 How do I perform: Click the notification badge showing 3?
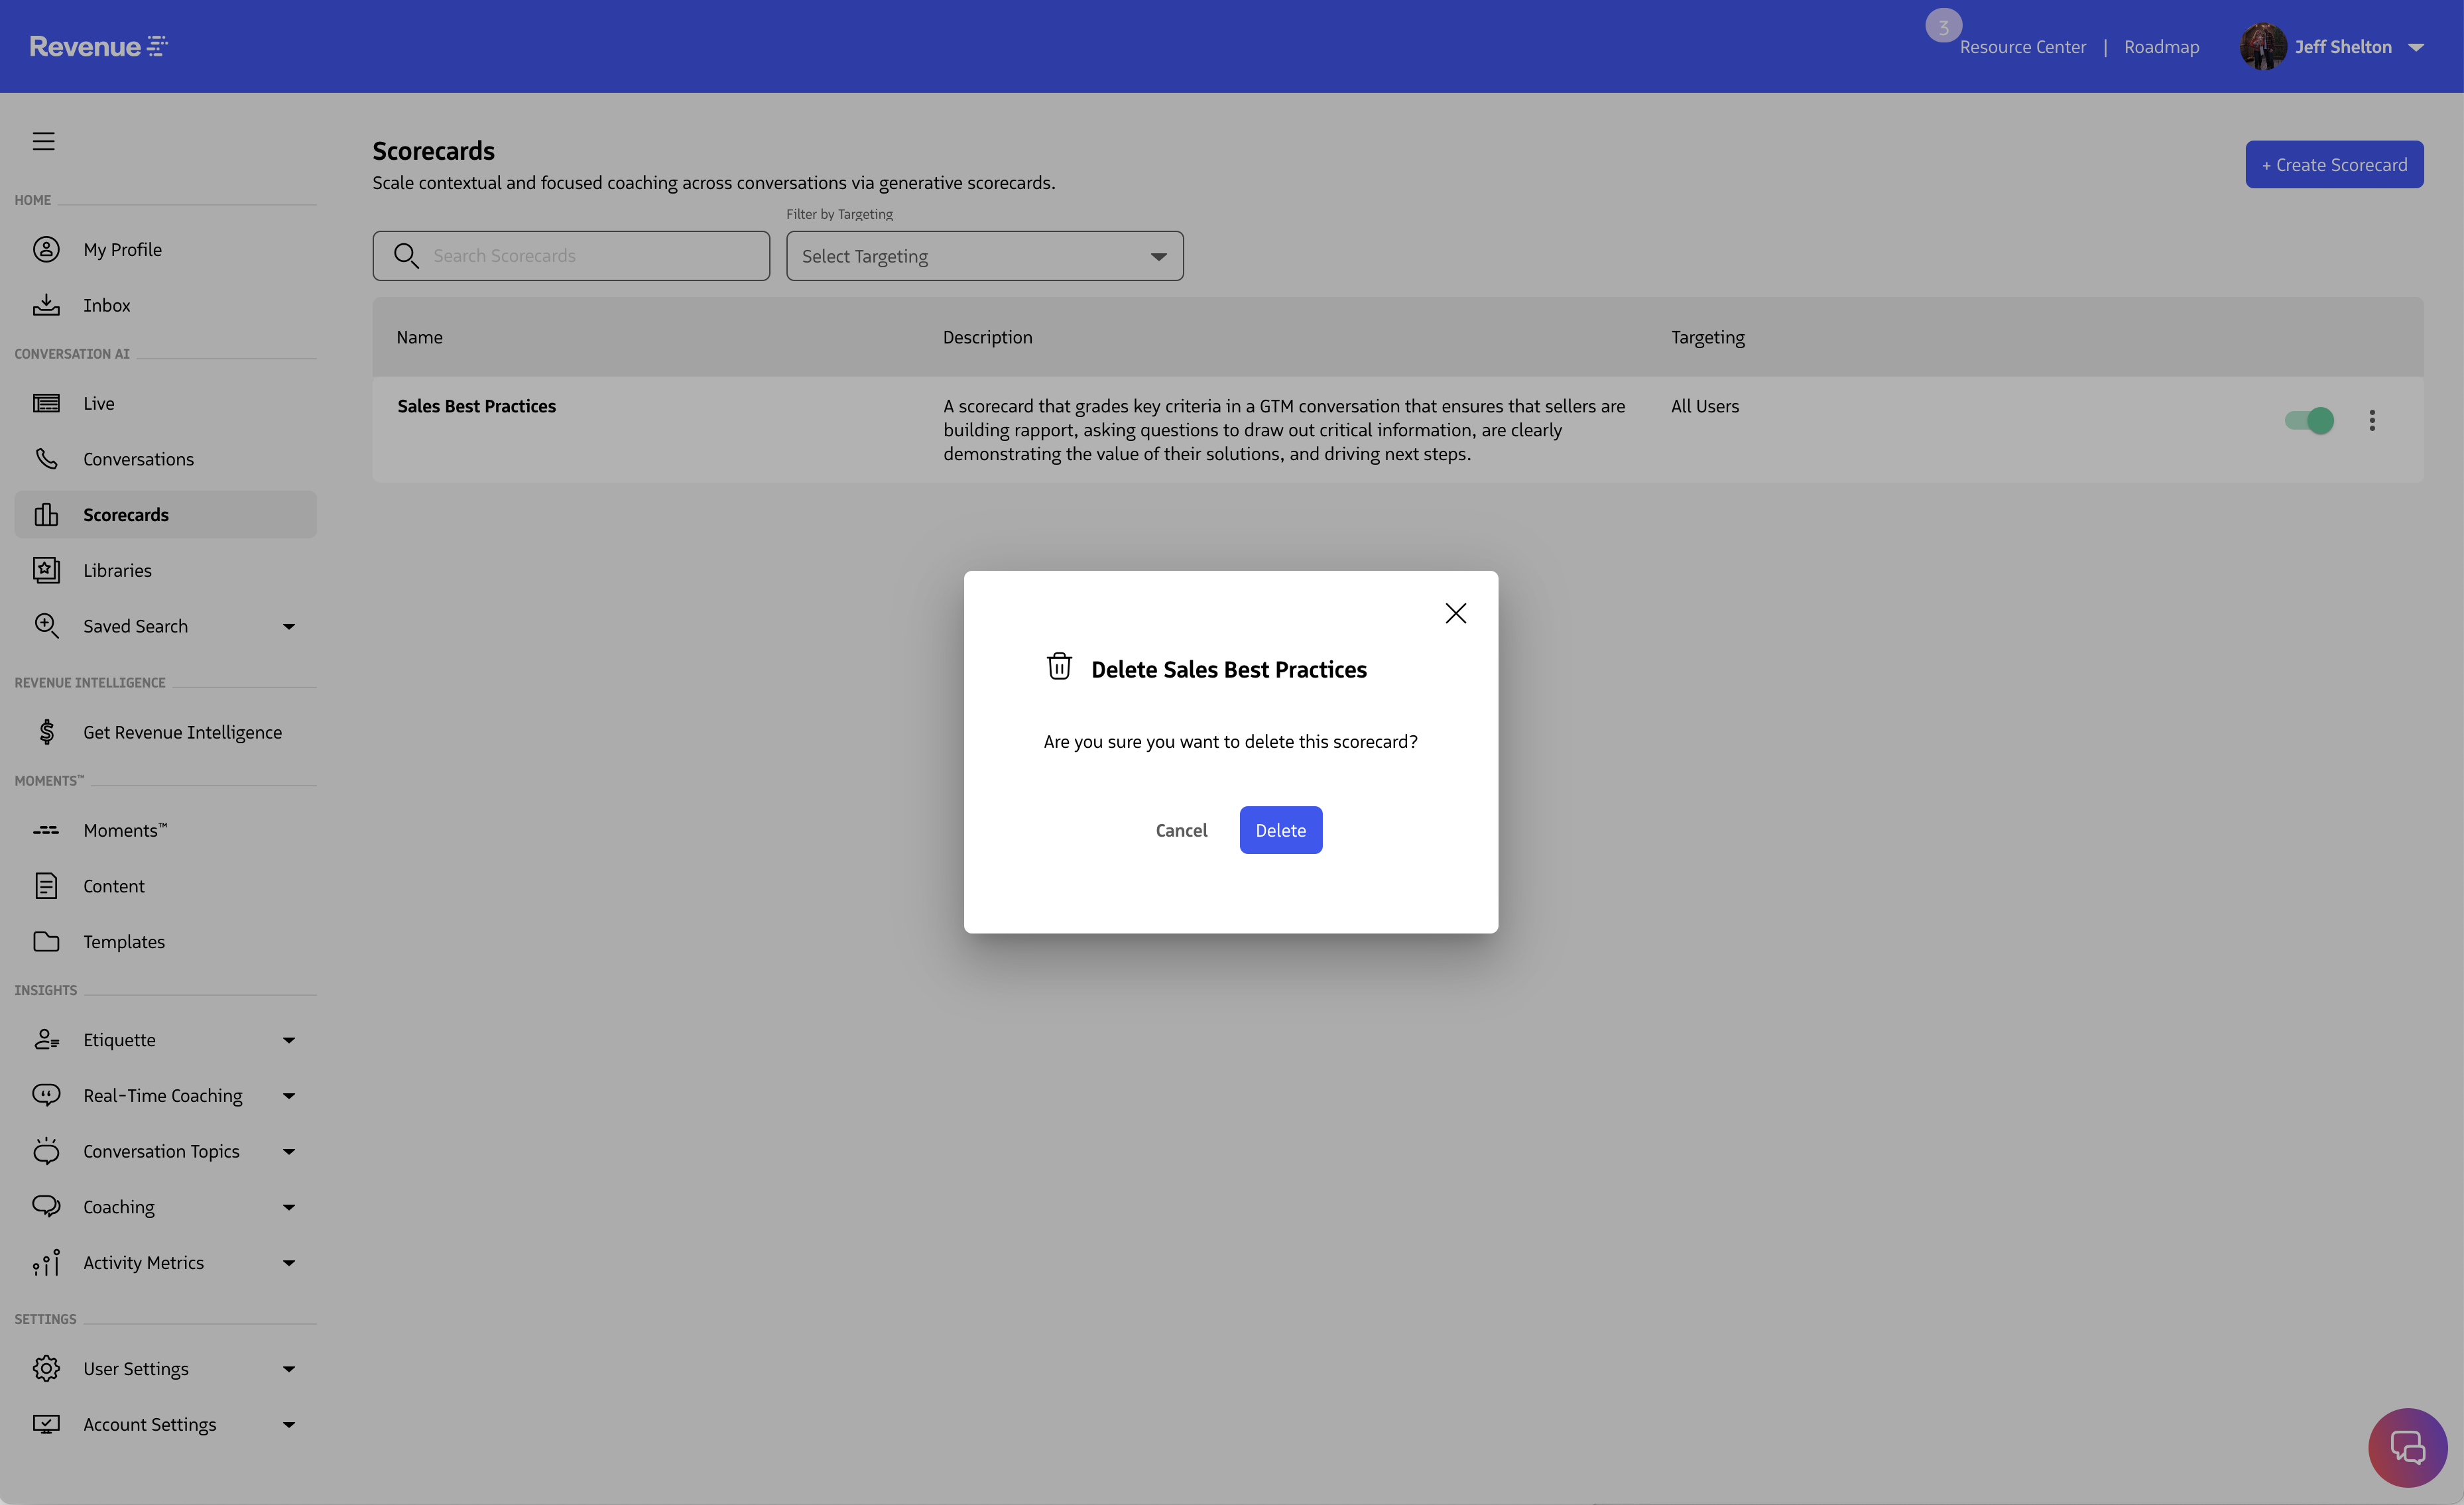pos(1943,27)
